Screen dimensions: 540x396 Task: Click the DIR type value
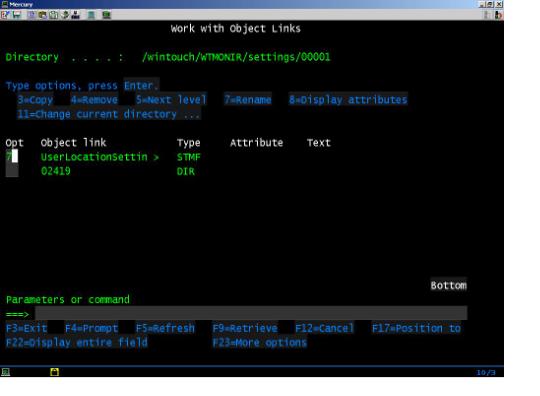(x=186, y=171)
